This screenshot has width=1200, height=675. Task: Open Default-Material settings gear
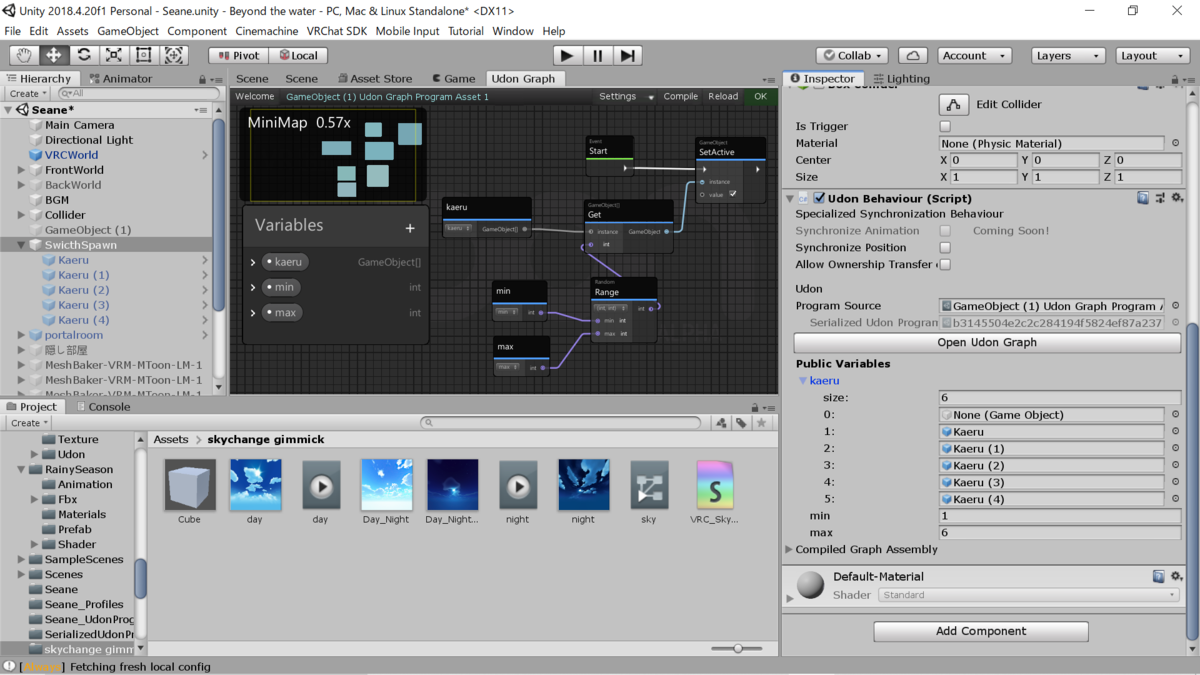pyautogui.click(x=1177, y=576)
